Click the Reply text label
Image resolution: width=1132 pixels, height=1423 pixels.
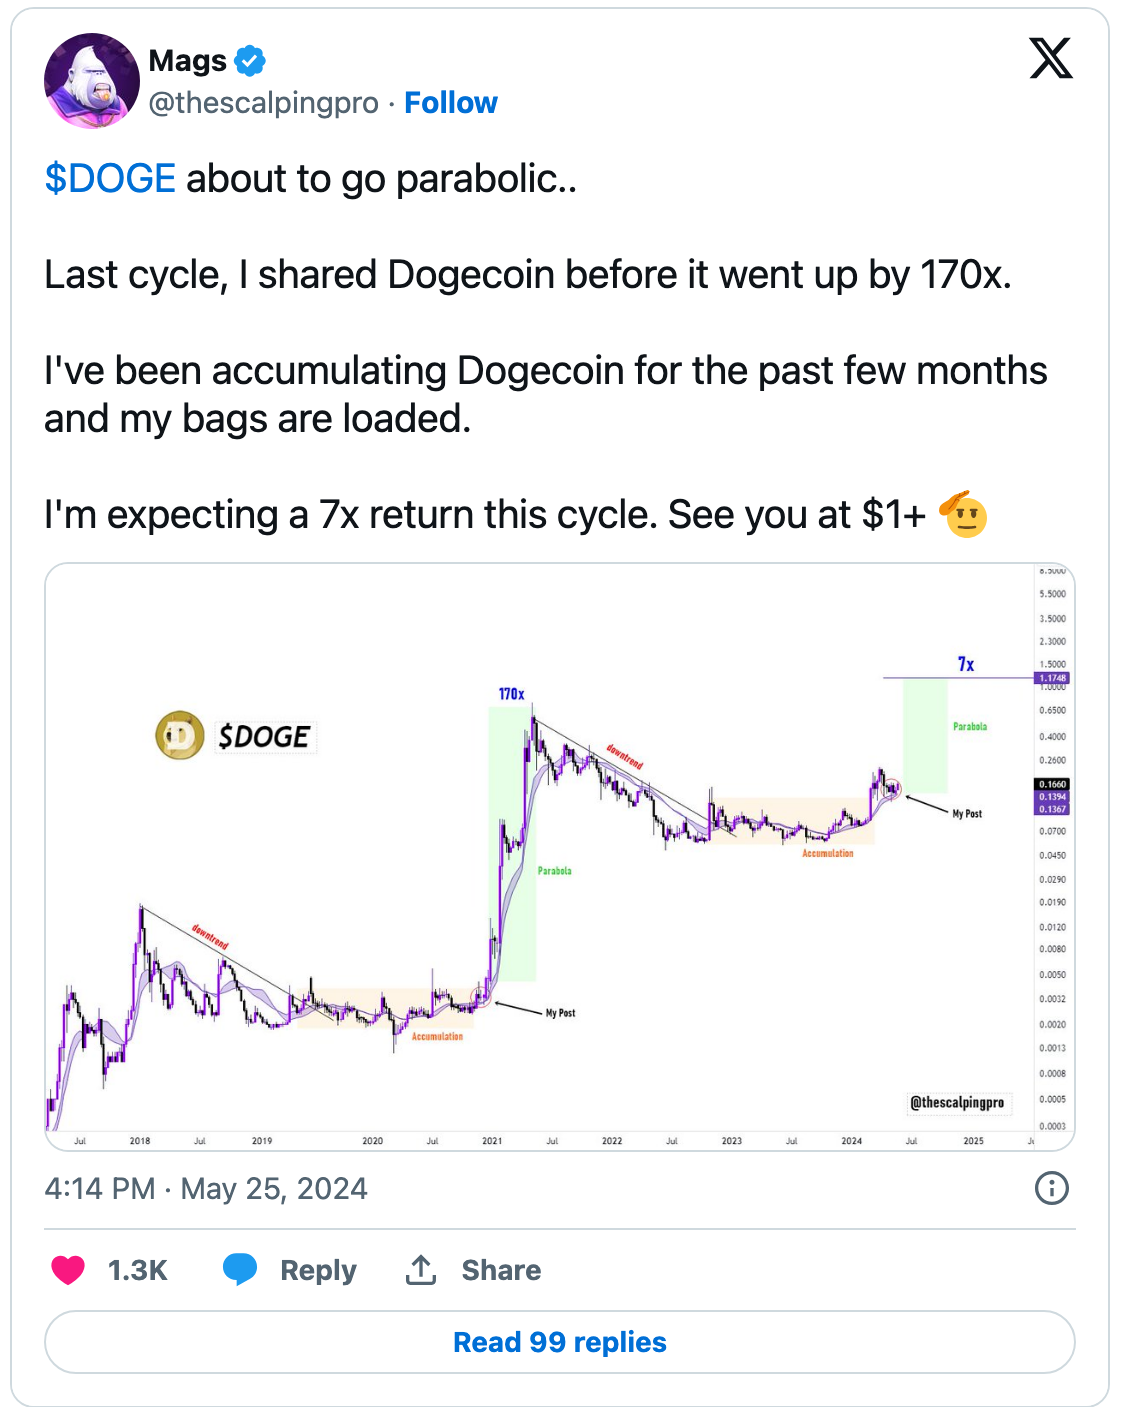click(318, 1270)
